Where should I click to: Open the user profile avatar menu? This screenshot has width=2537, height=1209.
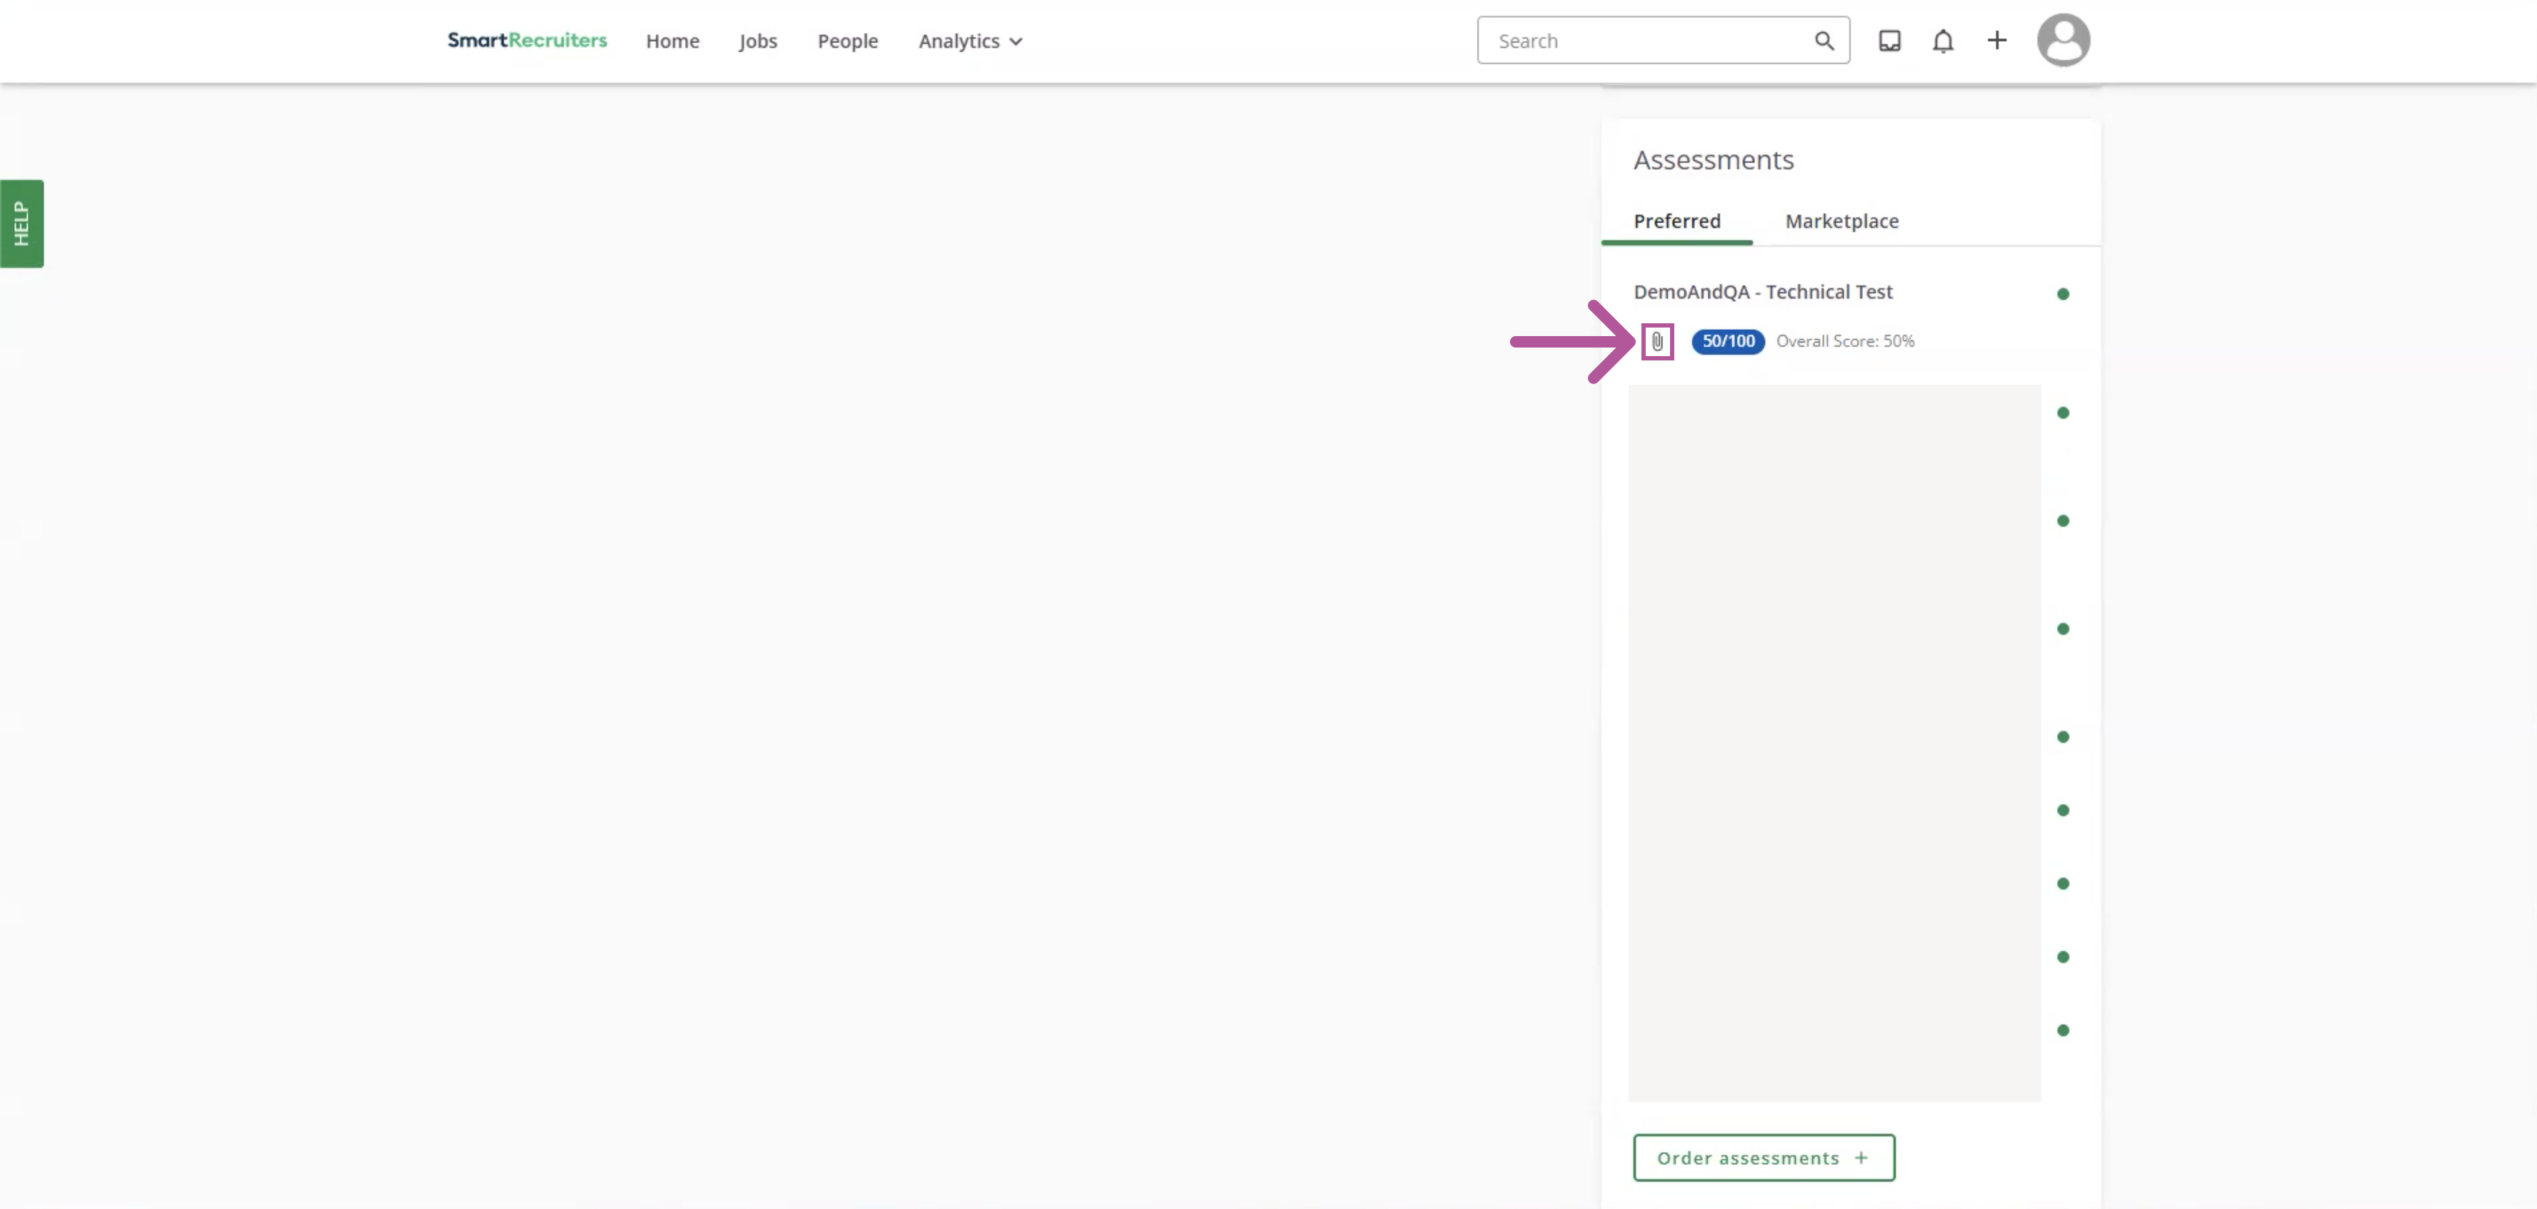pyautogui.click(x=2063, y=41)
